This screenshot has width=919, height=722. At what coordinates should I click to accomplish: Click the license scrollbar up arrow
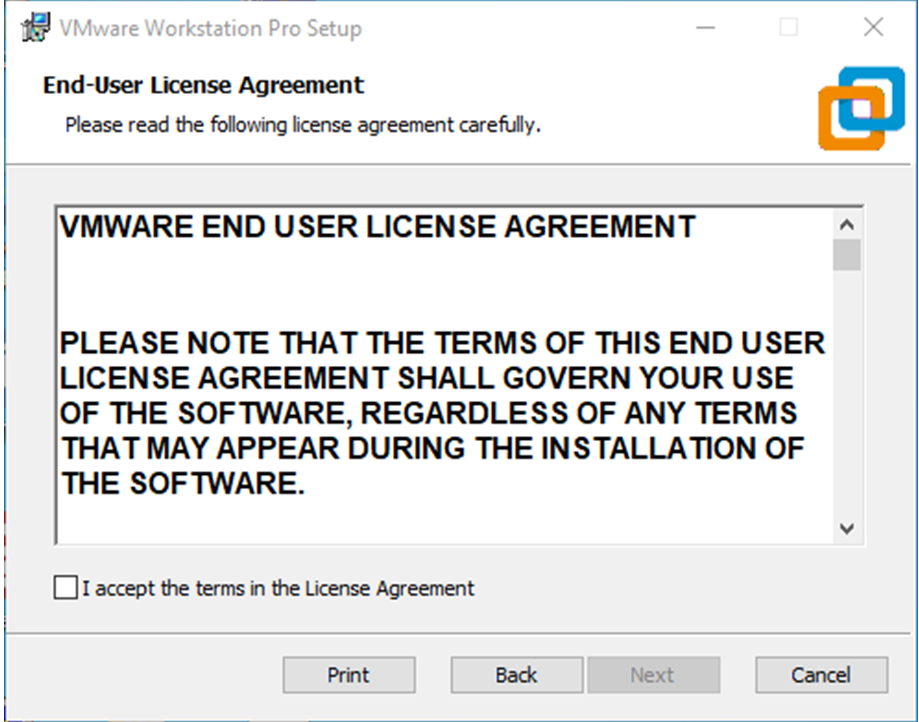tap(846, 224)
